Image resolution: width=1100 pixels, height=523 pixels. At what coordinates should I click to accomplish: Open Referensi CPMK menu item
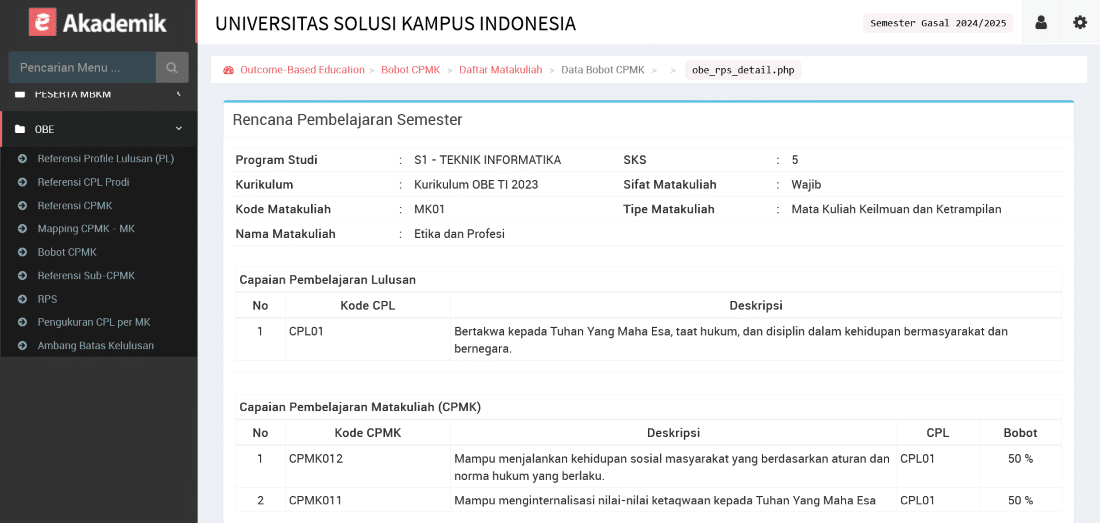75,205
